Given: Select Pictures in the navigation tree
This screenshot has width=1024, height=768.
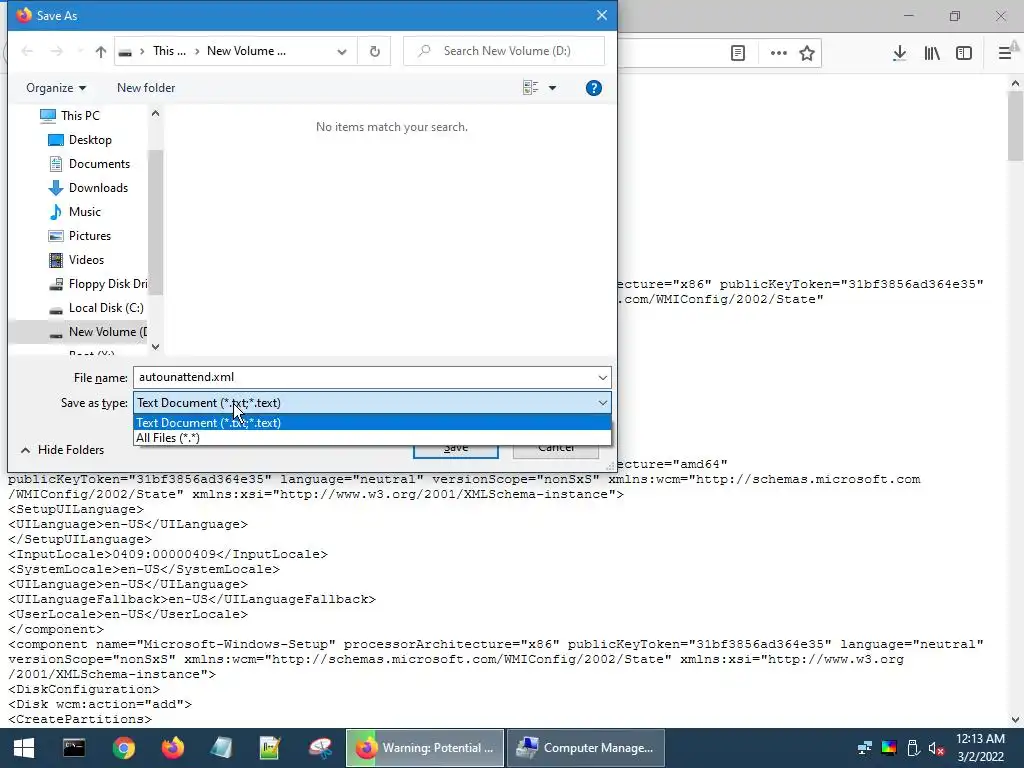Looking at the screenshot, I should tap(80, 236).
